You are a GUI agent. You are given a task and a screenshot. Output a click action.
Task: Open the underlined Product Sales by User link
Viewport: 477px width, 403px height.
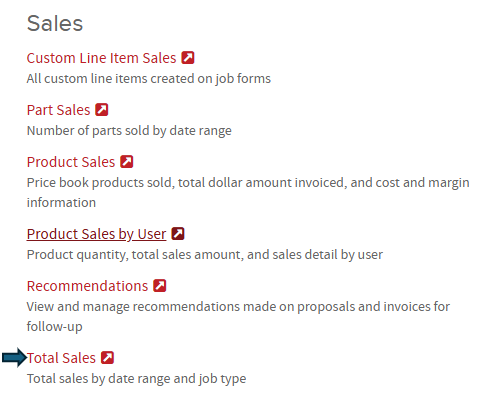pos(96,234)
